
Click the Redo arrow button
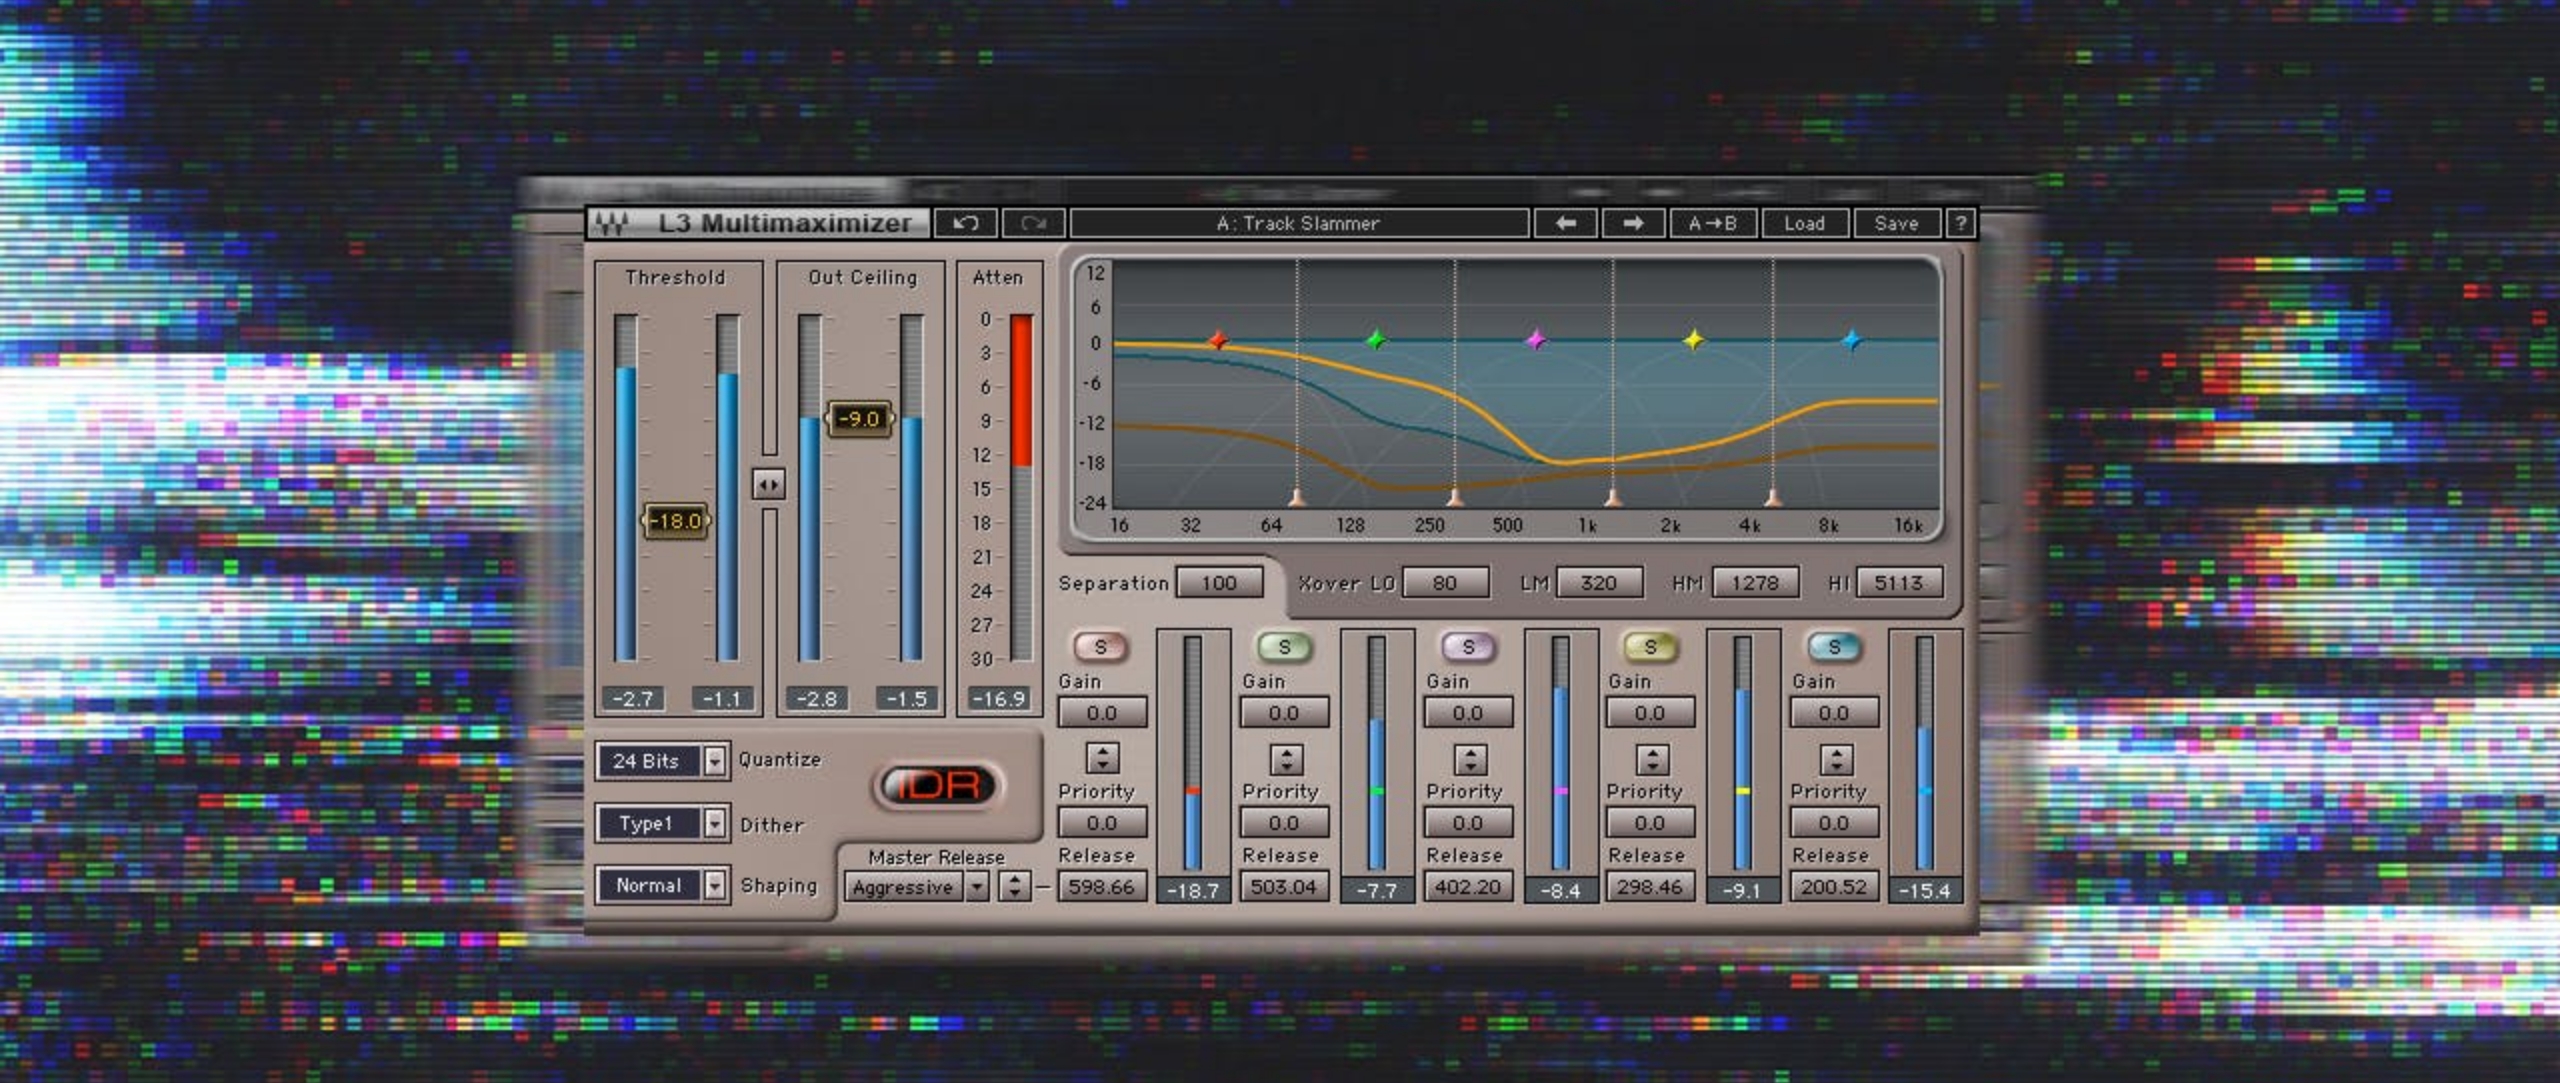[x=1033, y=223]
